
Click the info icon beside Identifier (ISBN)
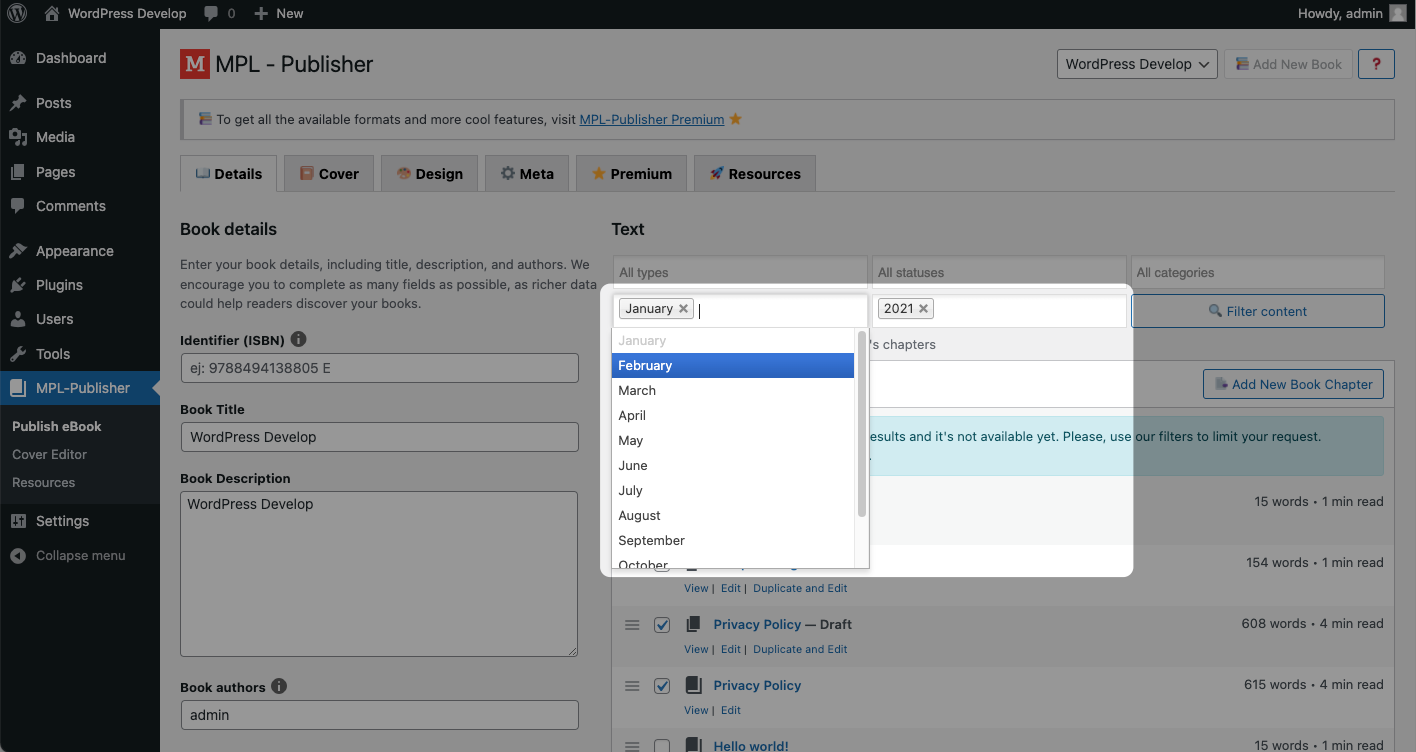(298, 340)
